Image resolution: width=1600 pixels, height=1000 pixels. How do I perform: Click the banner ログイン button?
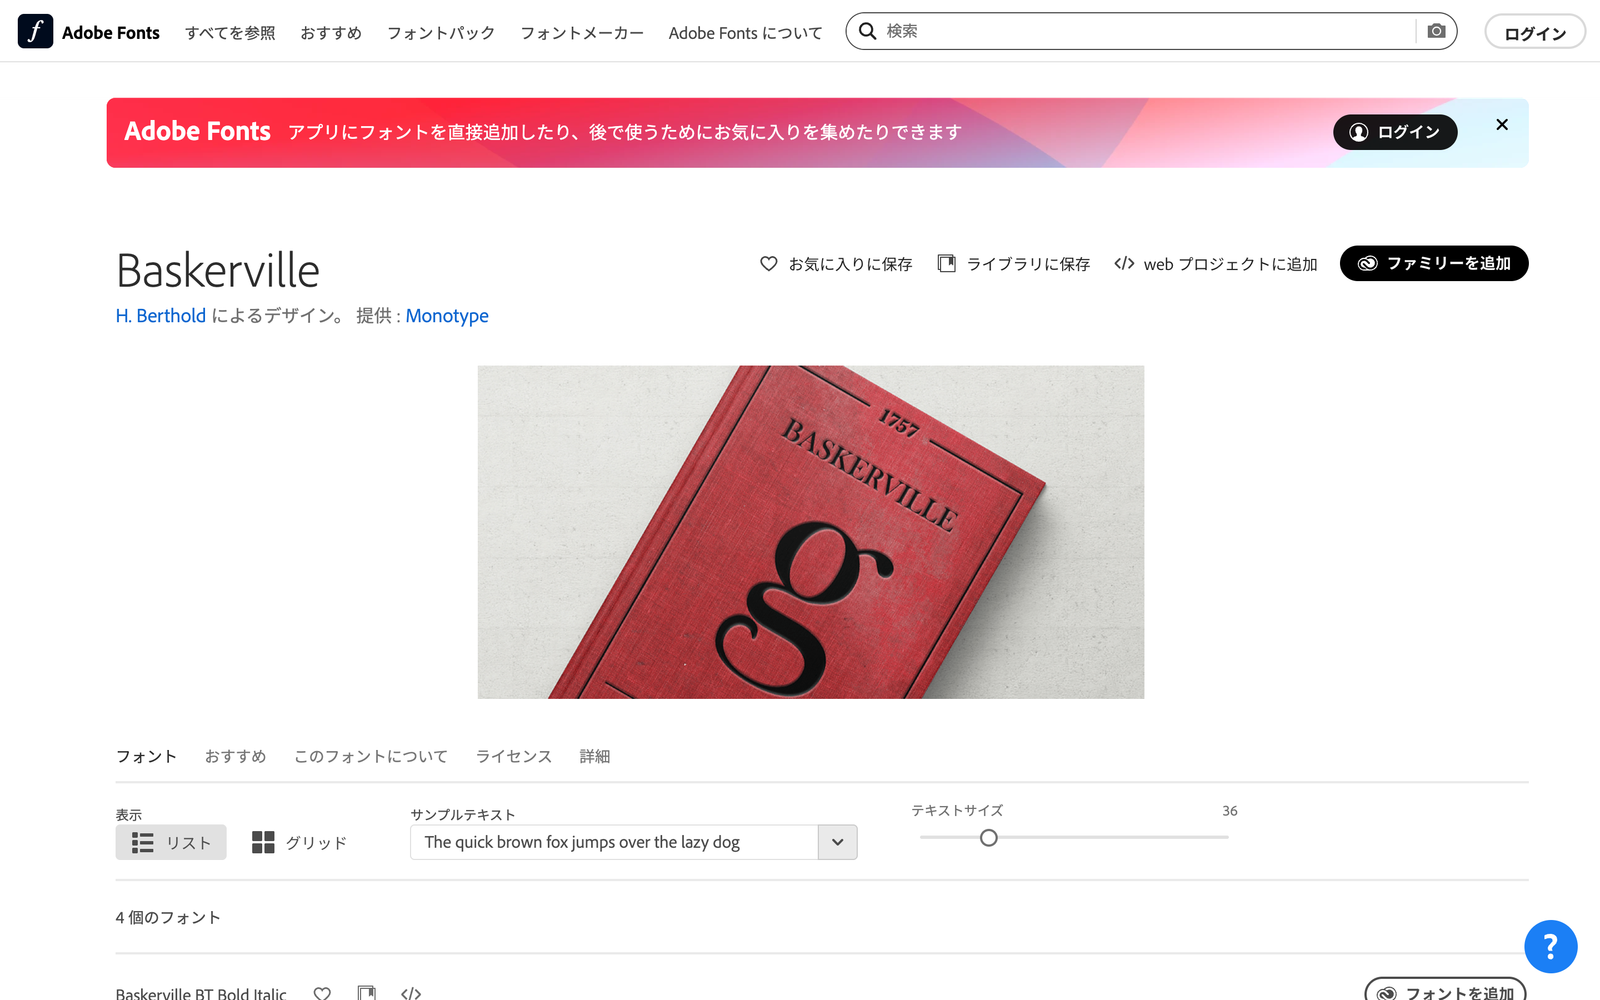[1395, 132]
